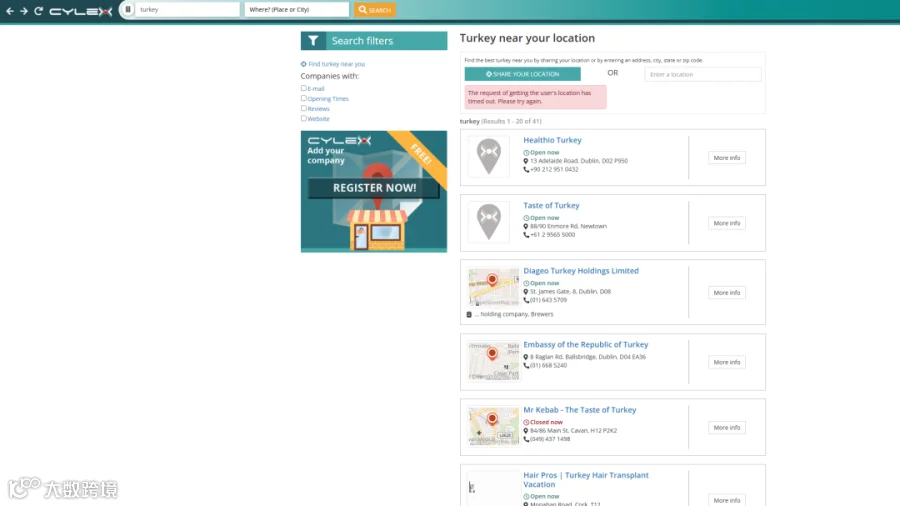The height and width of the screenshot is (506, 900).
Task: Click Register Now in Cylex ad banner
Action: click(374, 188)
